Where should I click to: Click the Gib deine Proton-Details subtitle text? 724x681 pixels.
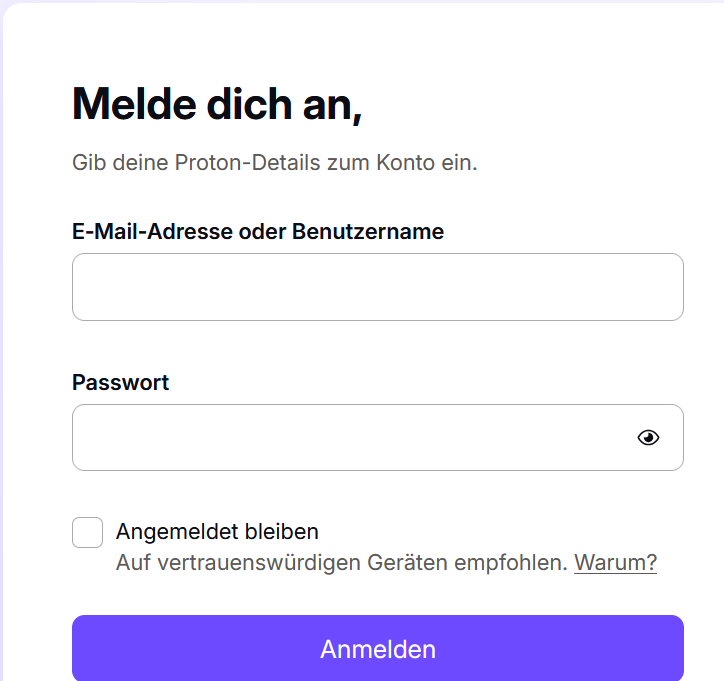pyautogui.click(x=275, y=162)
